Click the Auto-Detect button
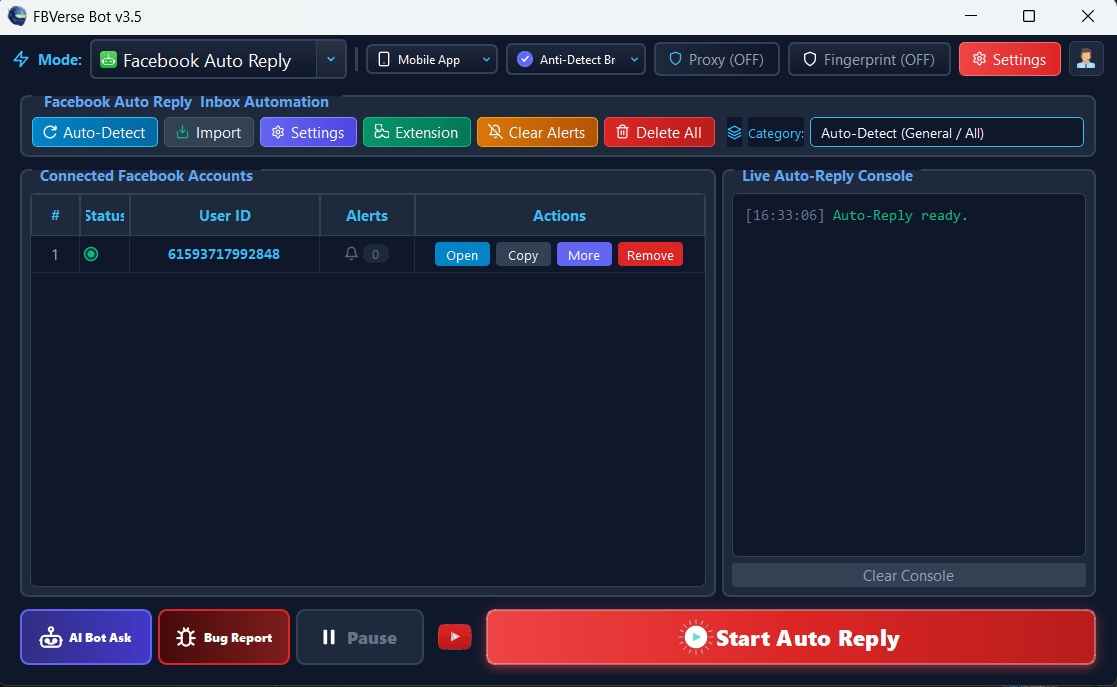The width and height of the screenshot is (1117, 687). pyautogui.click(x=95, y=133)
